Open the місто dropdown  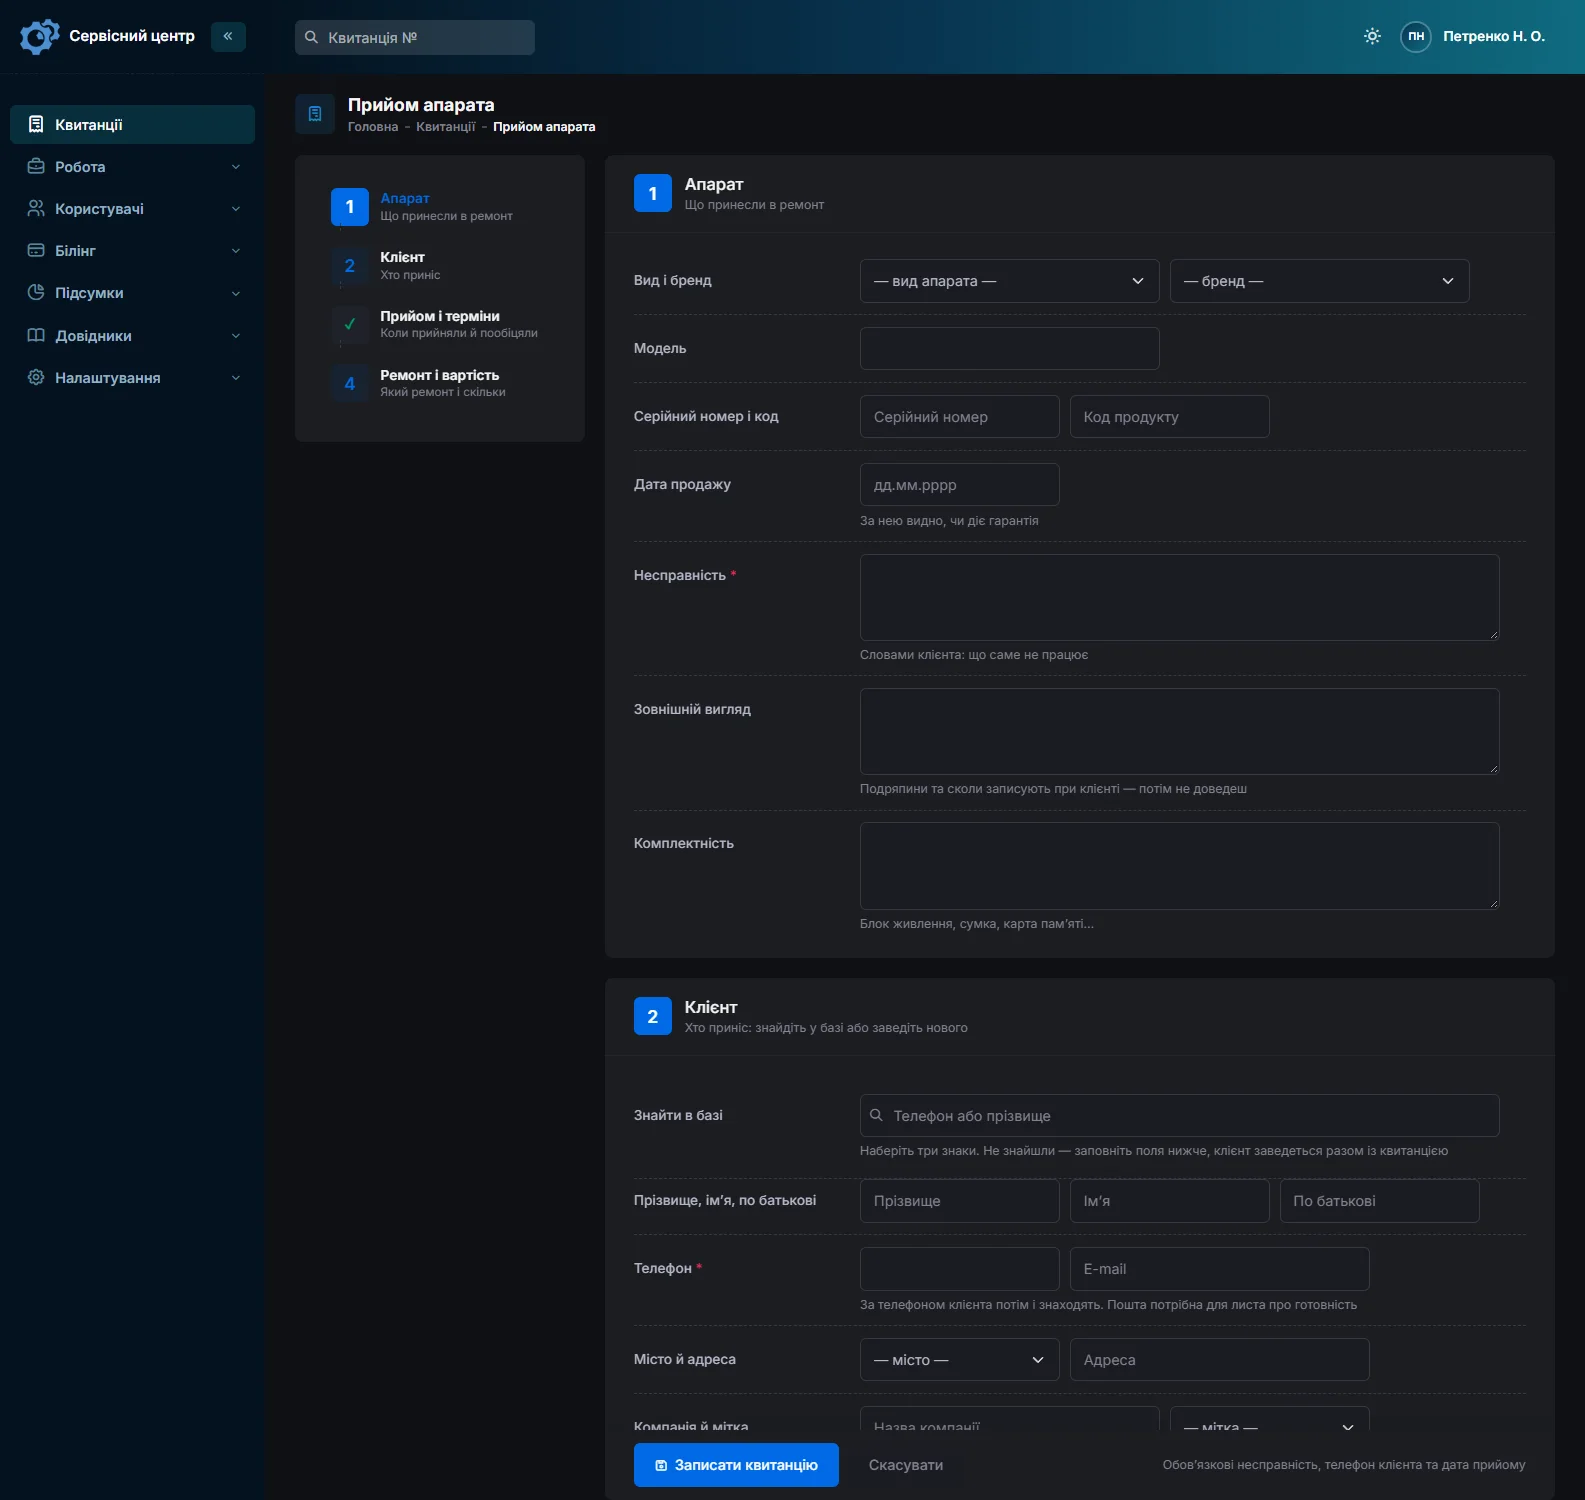(x=959, y=1360)
